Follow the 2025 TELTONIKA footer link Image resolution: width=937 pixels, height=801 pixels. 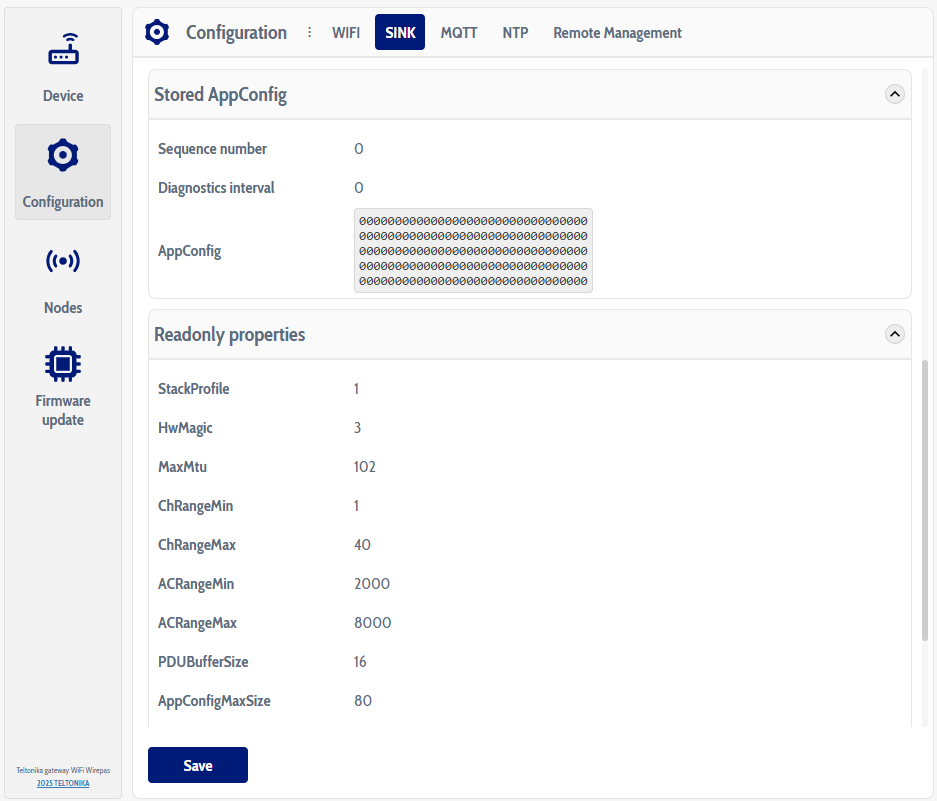pos(63,783)
